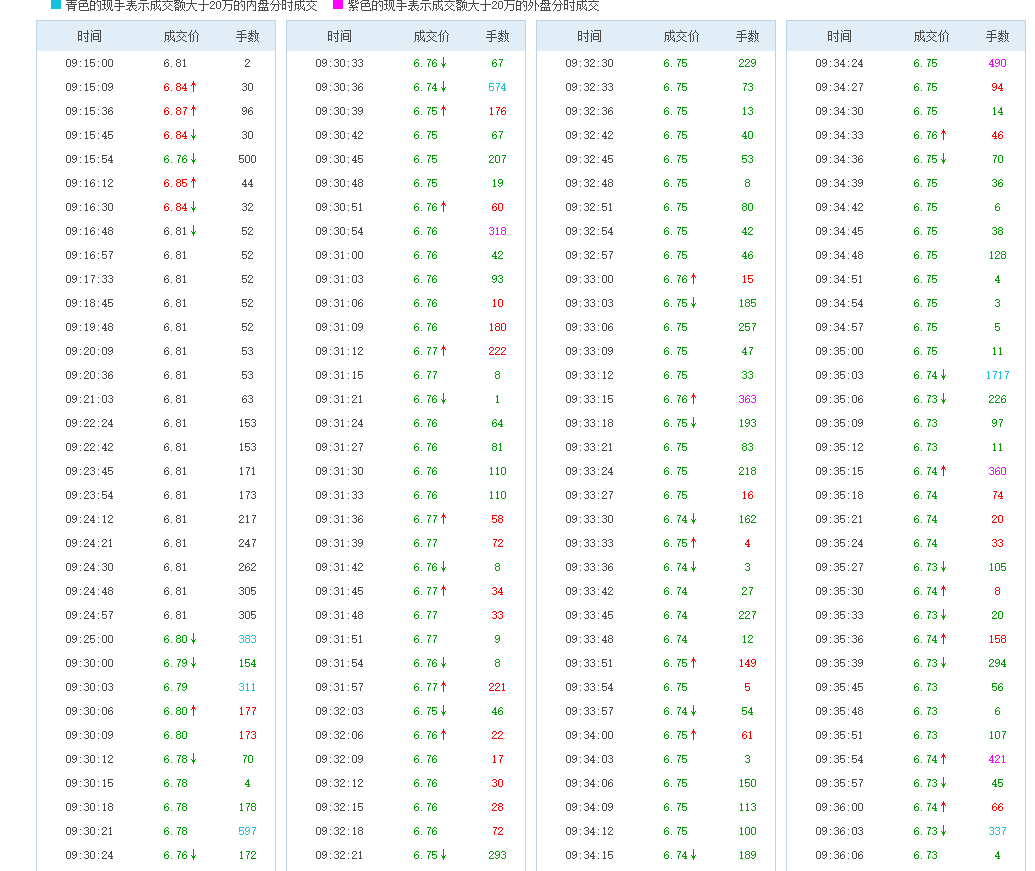Click cyan volume 311 at 09:30:03
This screenshot has width=1035, height=871.
tap(248, 687)
